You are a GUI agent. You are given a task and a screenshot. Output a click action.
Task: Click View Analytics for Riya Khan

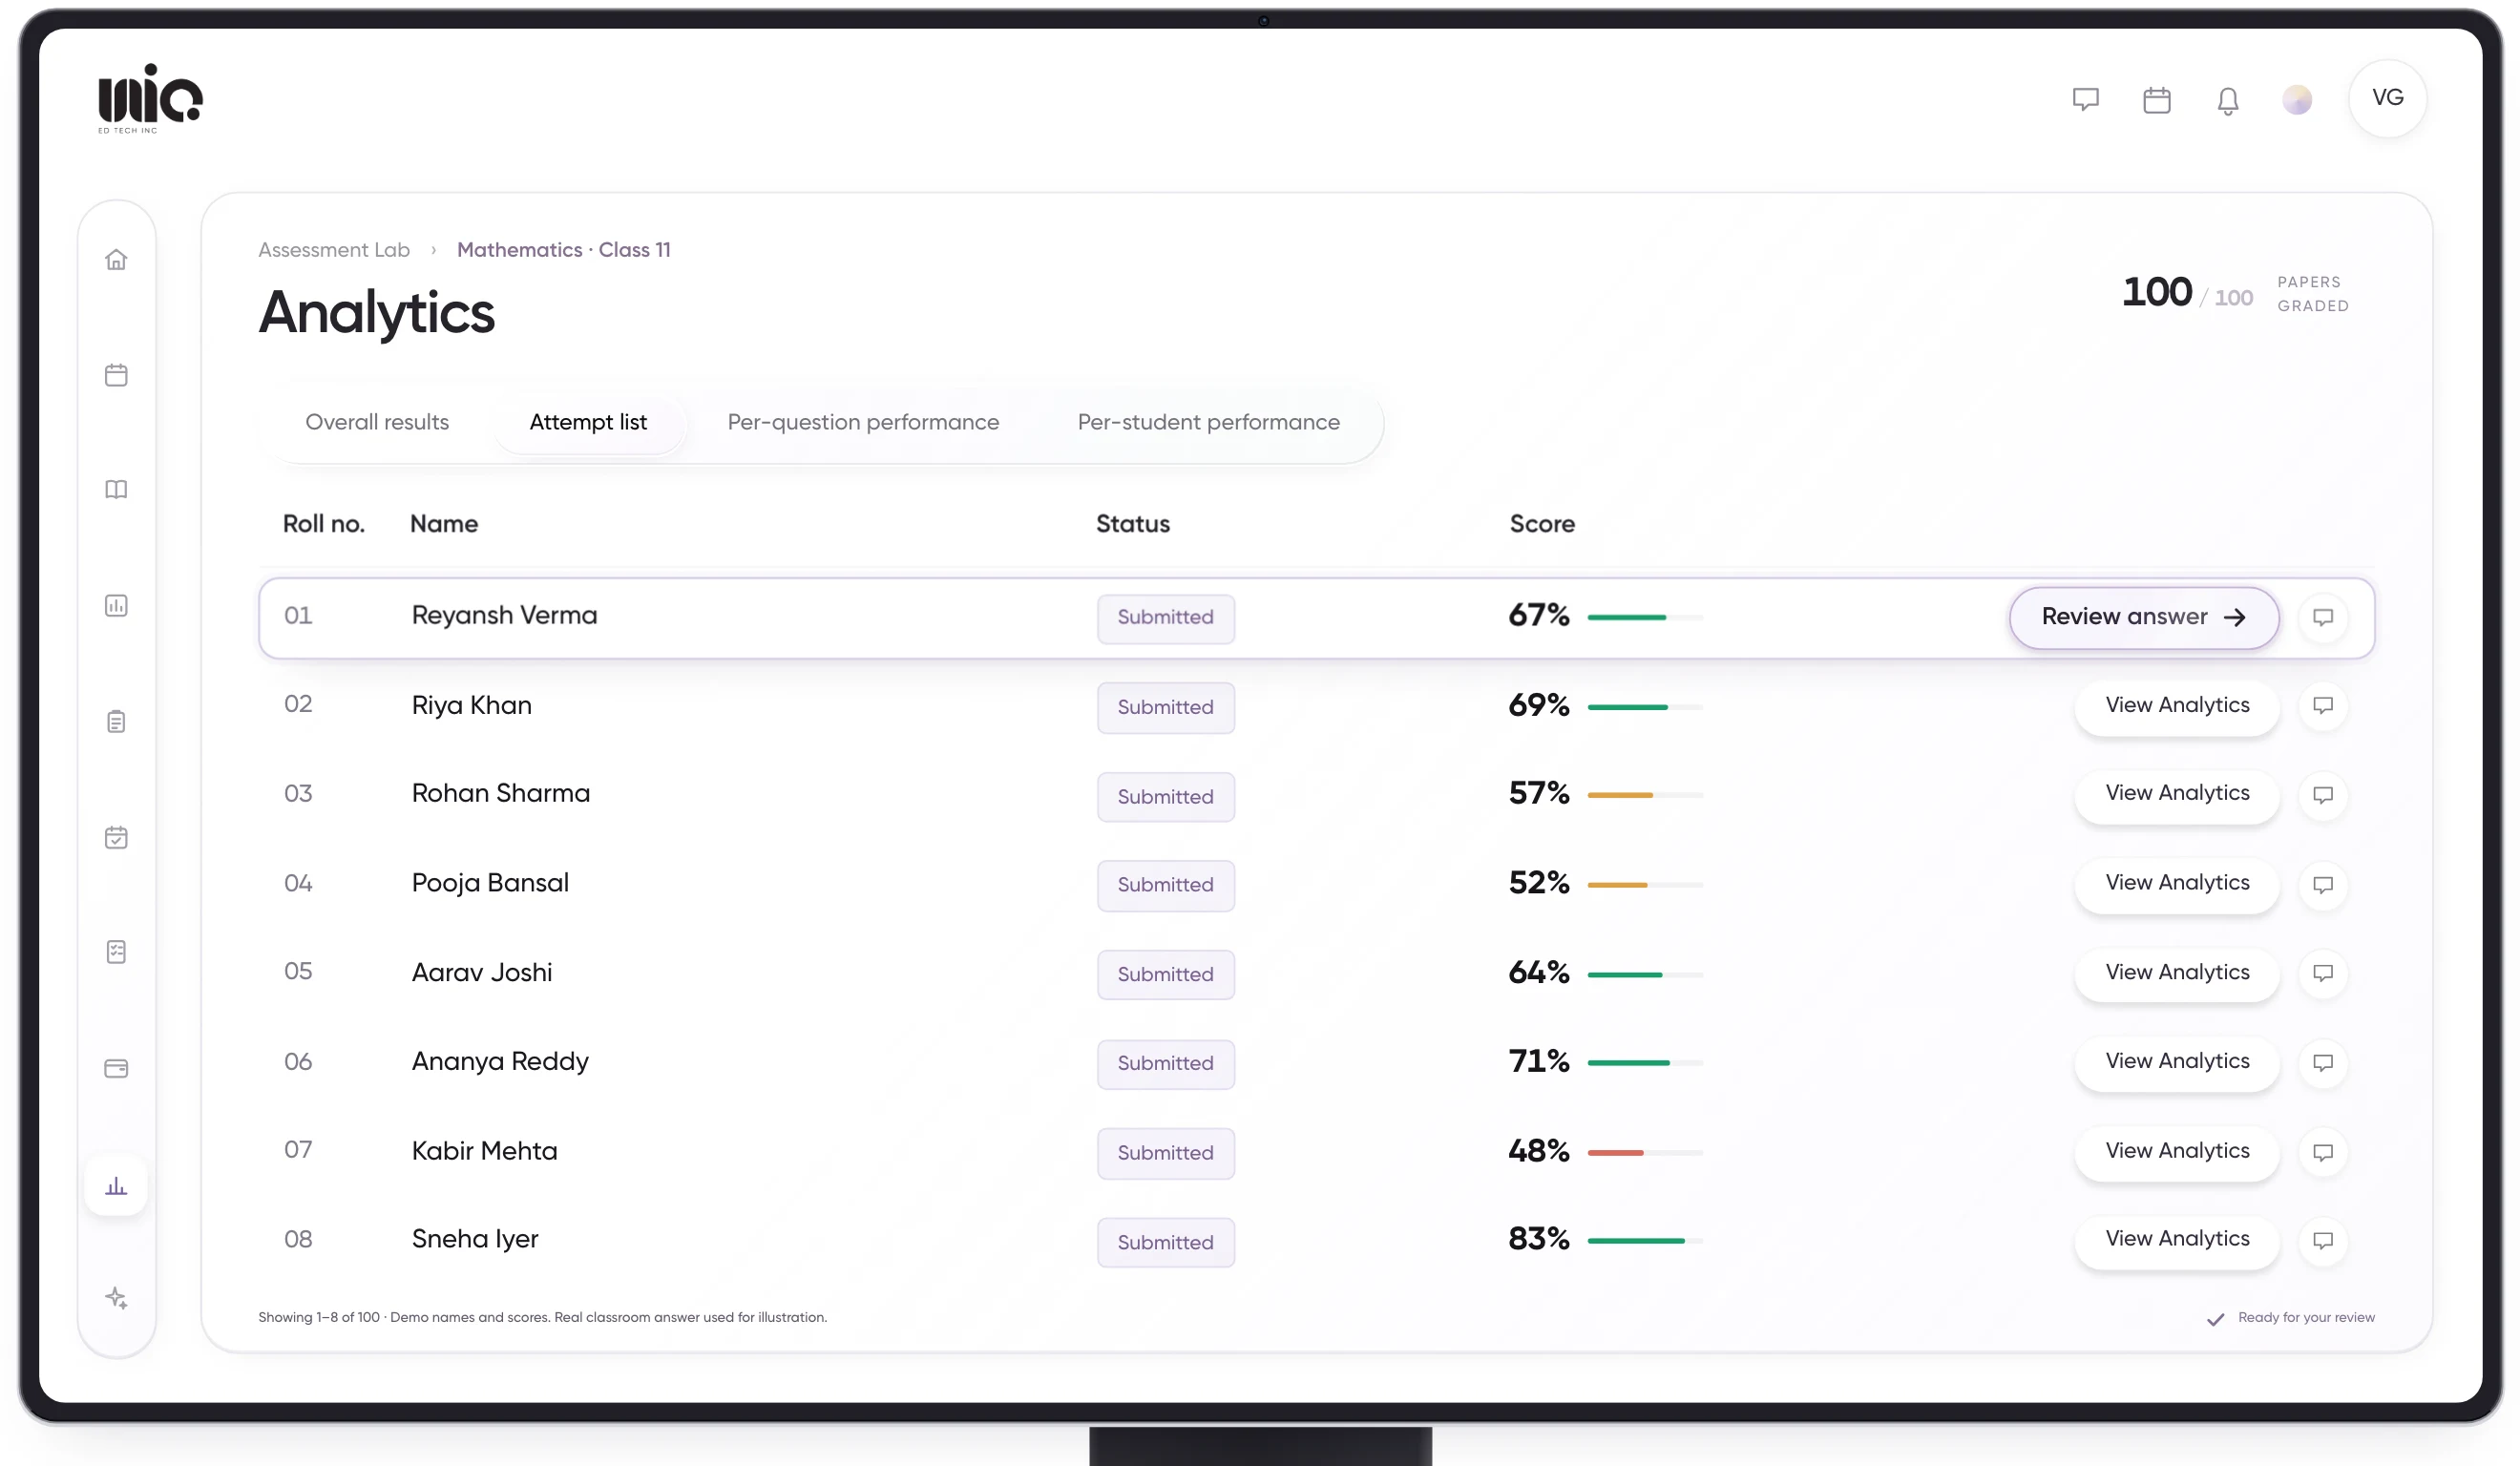[2177, 706]
